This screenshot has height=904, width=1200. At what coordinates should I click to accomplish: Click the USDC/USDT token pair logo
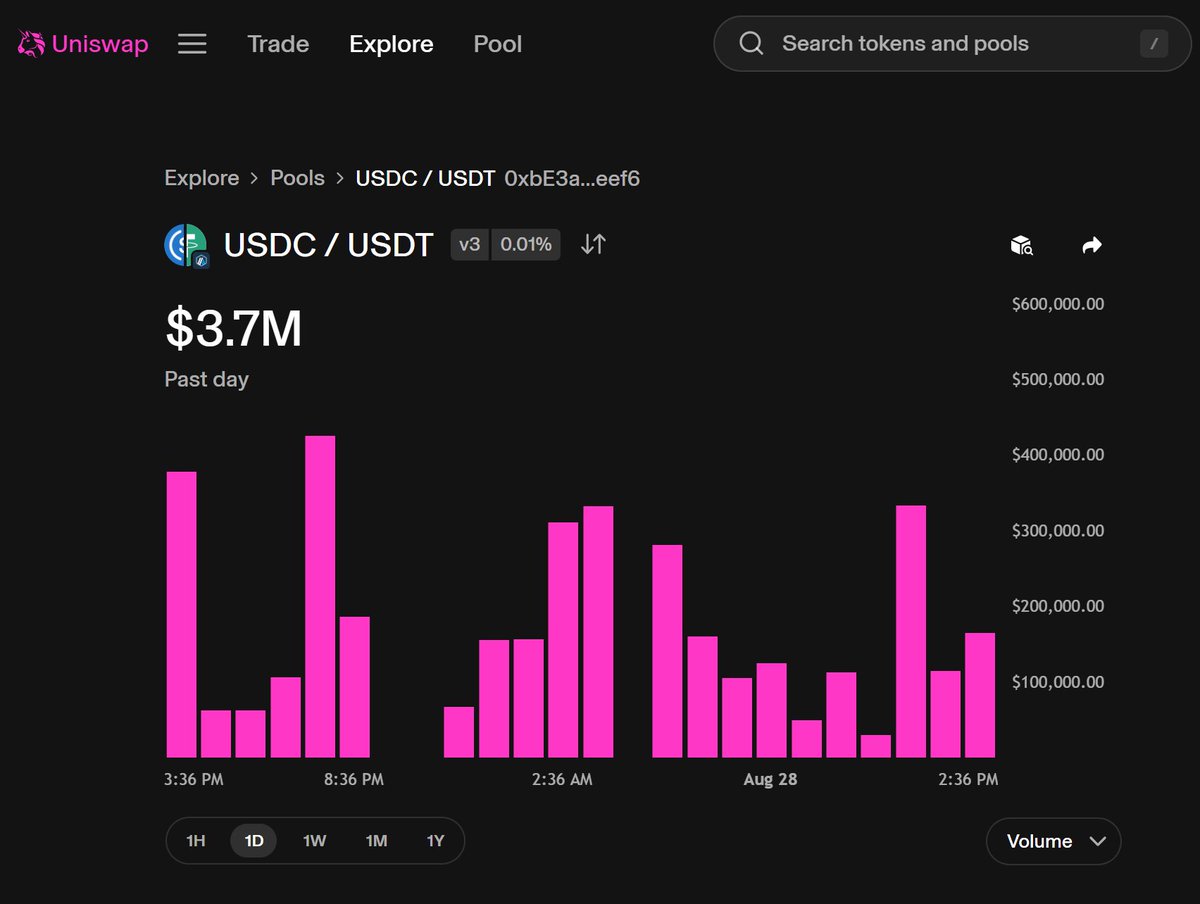(186, 245)
